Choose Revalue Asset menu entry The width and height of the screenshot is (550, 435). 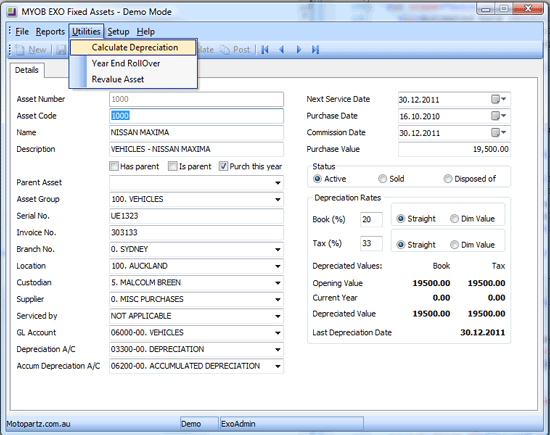click(x=133, y=79)
